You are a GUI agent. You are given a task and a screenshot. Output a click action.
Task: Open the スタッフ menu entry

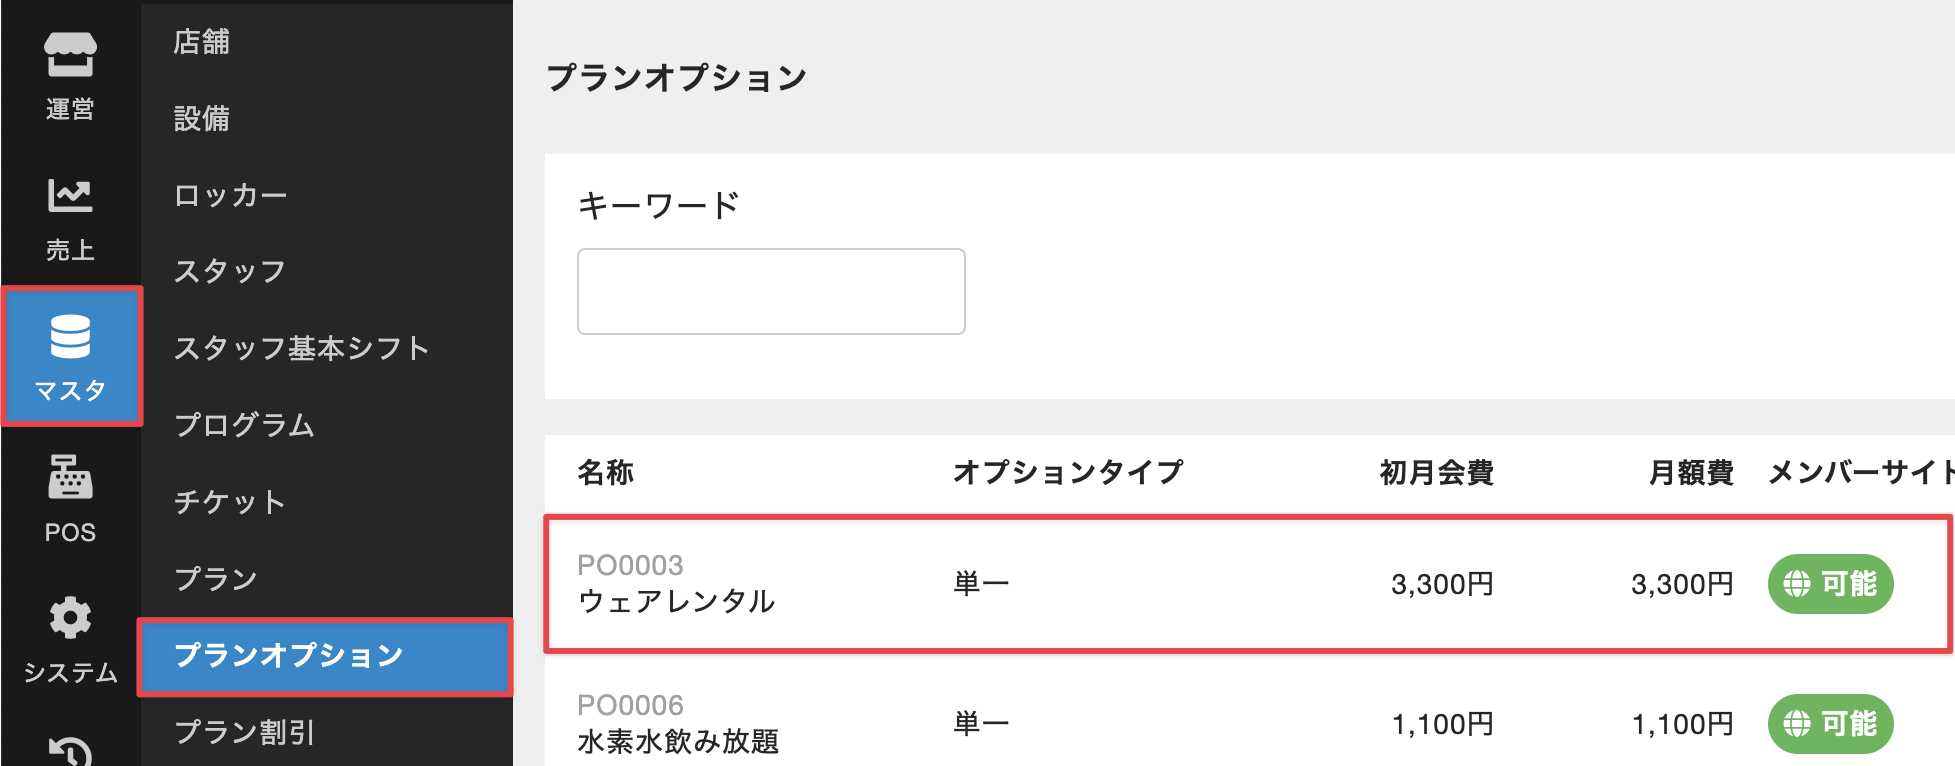point(230,272)
